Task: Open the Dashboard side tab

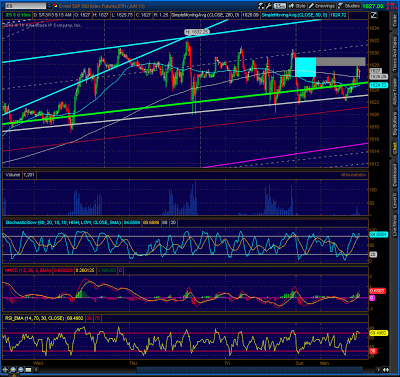Action: [x=395, y=175]
